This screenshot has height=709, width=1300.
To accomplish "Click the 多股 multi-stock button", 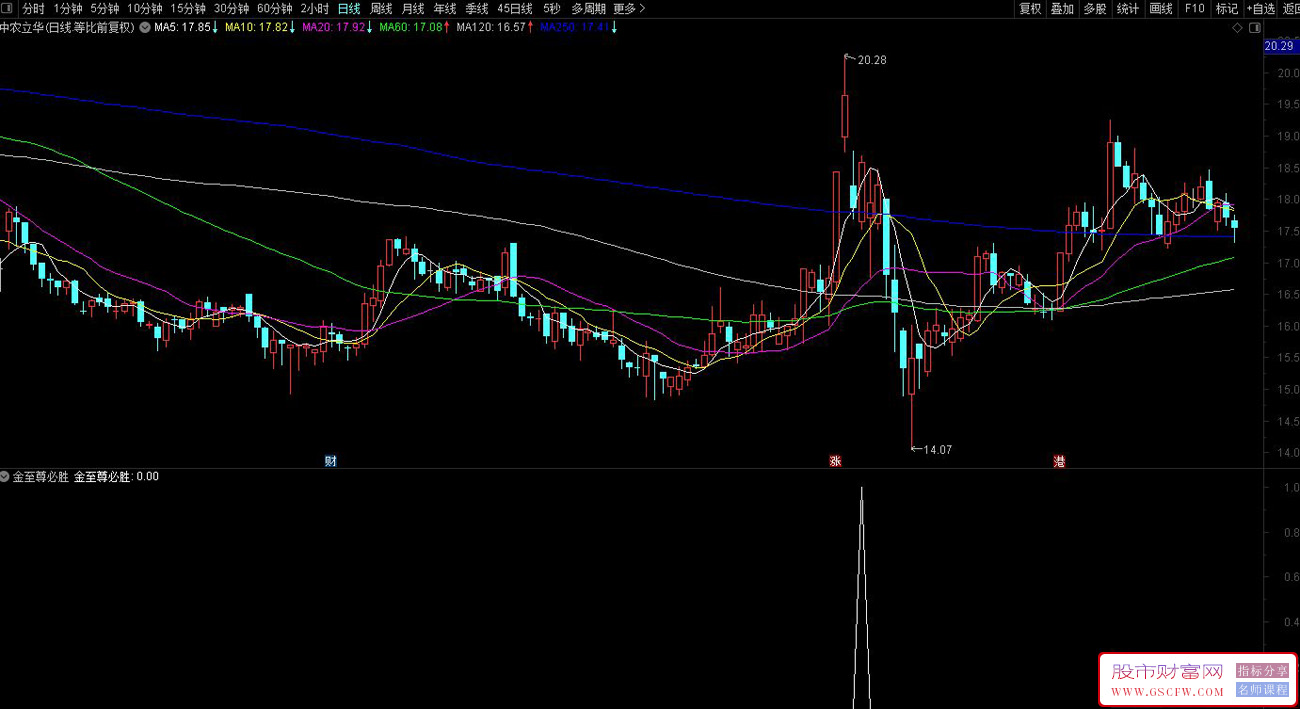I will click(1095, 9).
